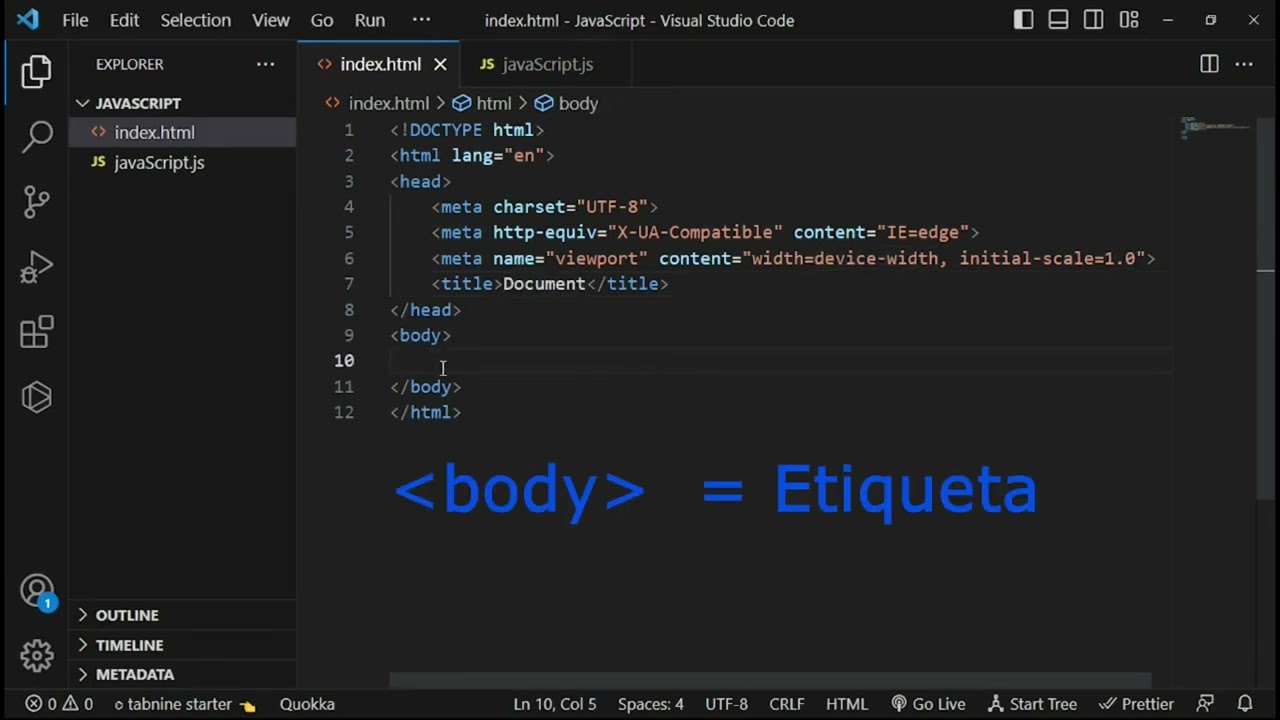
Task: Click Start Tree in status bar
Action: tap(1032, 704)
